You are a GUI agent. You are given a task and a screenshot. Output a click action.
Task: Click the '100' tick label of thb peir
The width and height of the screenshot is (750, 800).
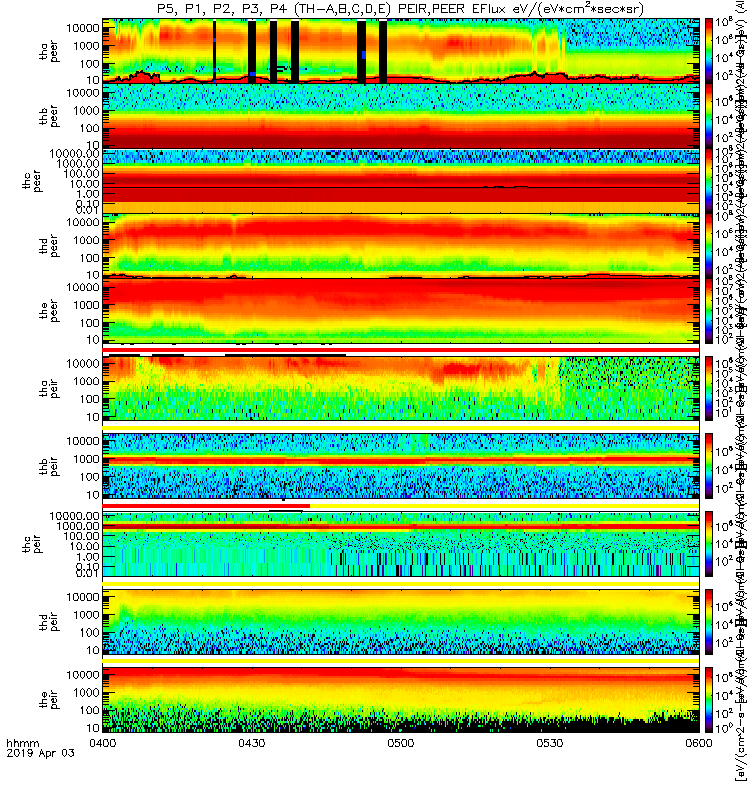pos(89,477)
